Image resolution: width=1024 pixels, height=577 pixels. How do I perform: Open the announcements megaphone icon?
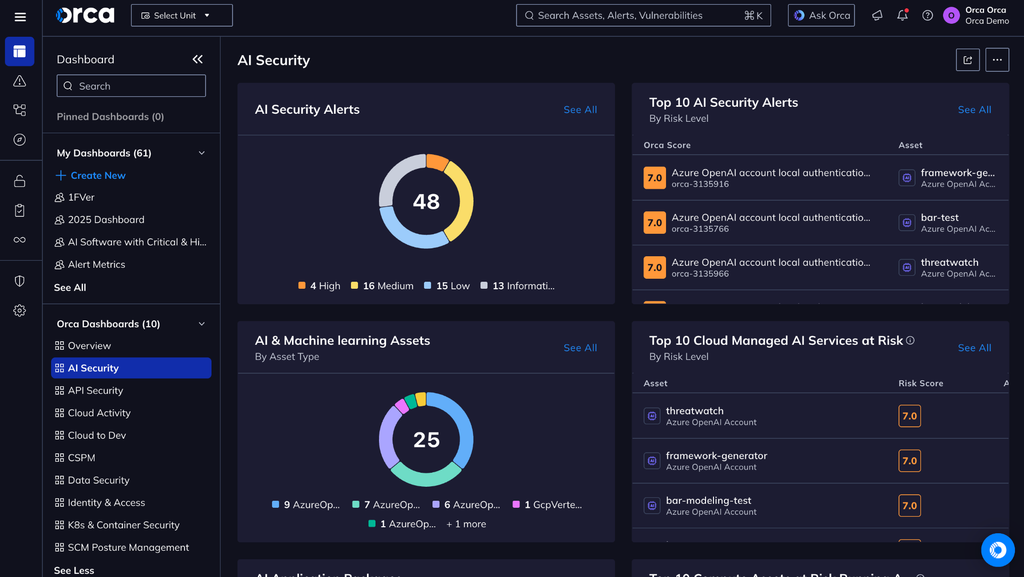tap(877, 15)
